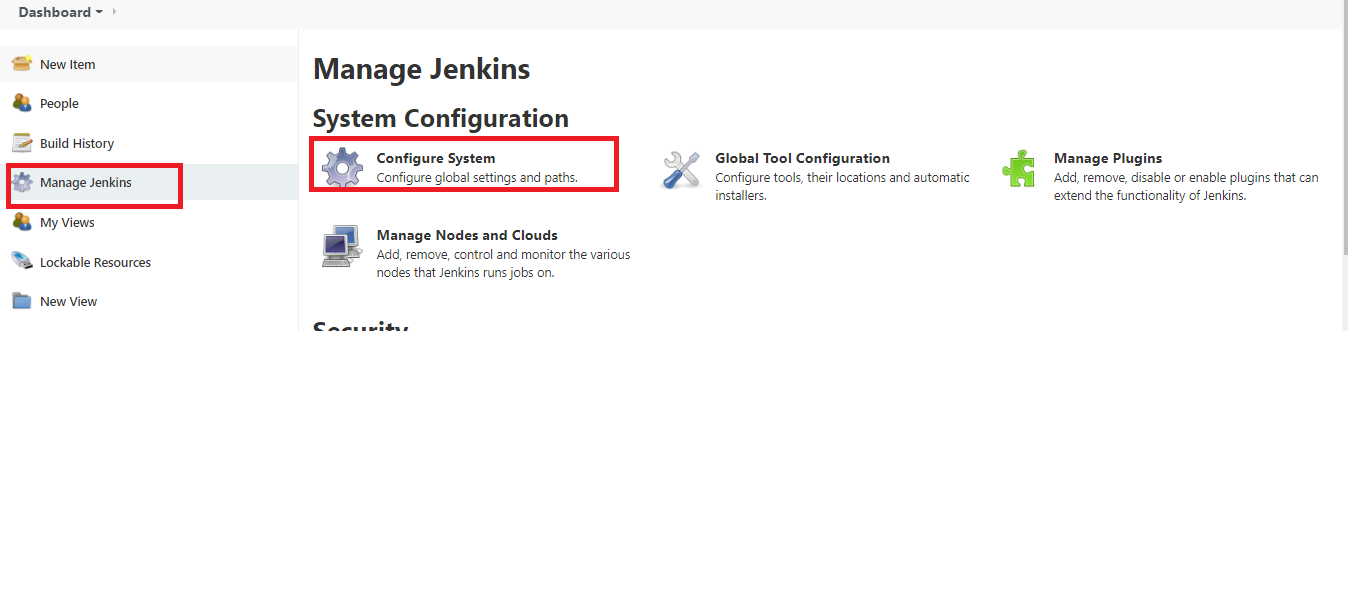Click the Lockable Resources key icon
Viewport: 1366px width, 614px height.
(21, 261)
